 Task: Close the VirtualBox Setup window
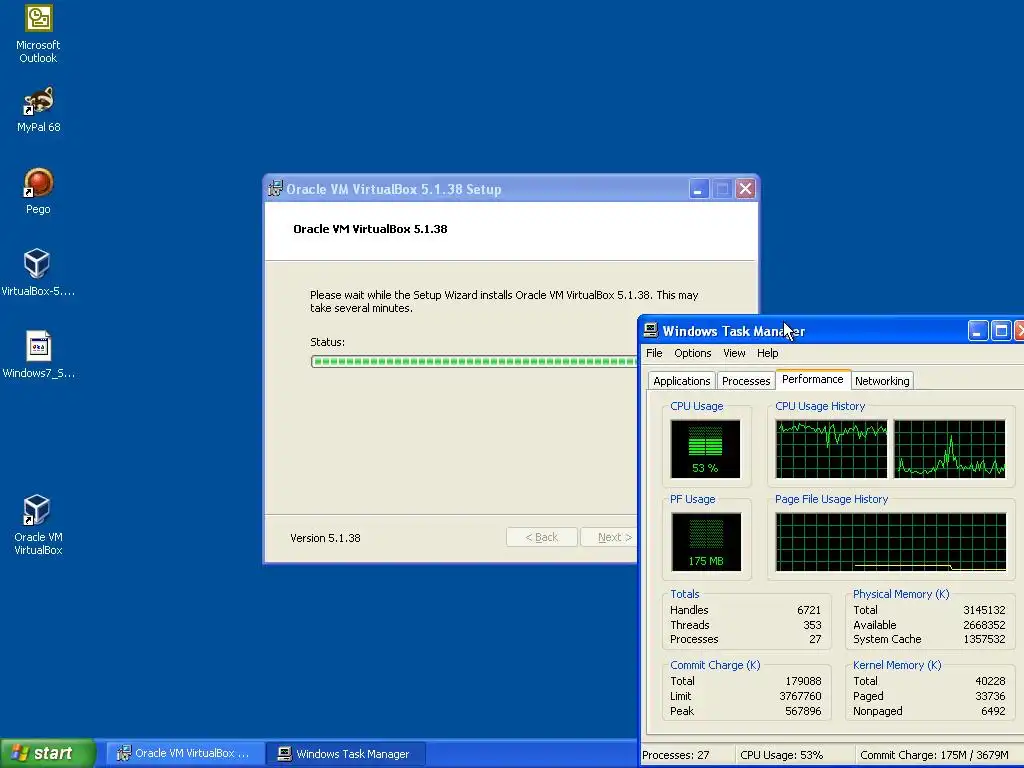(x=745, y=189)
